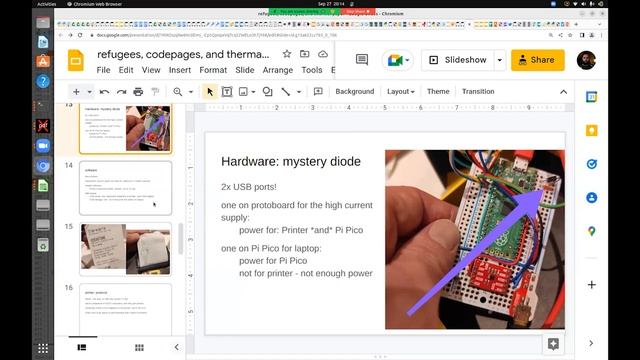This screenshot has height=360, width=640.
Task: Click the slide title 'Hardware: mystery diode'
Action: pyautogui.click(x=291, y=162)
